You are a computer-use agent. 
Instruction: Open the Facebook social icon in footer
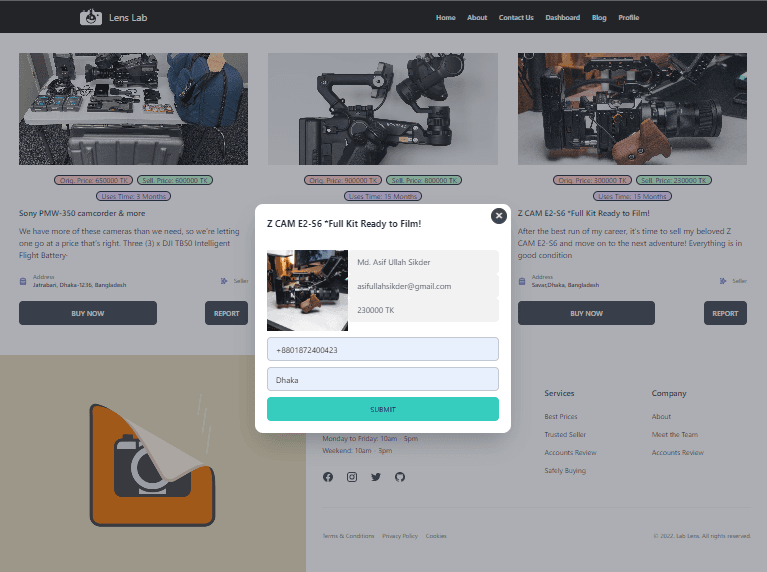pos(328,477)
